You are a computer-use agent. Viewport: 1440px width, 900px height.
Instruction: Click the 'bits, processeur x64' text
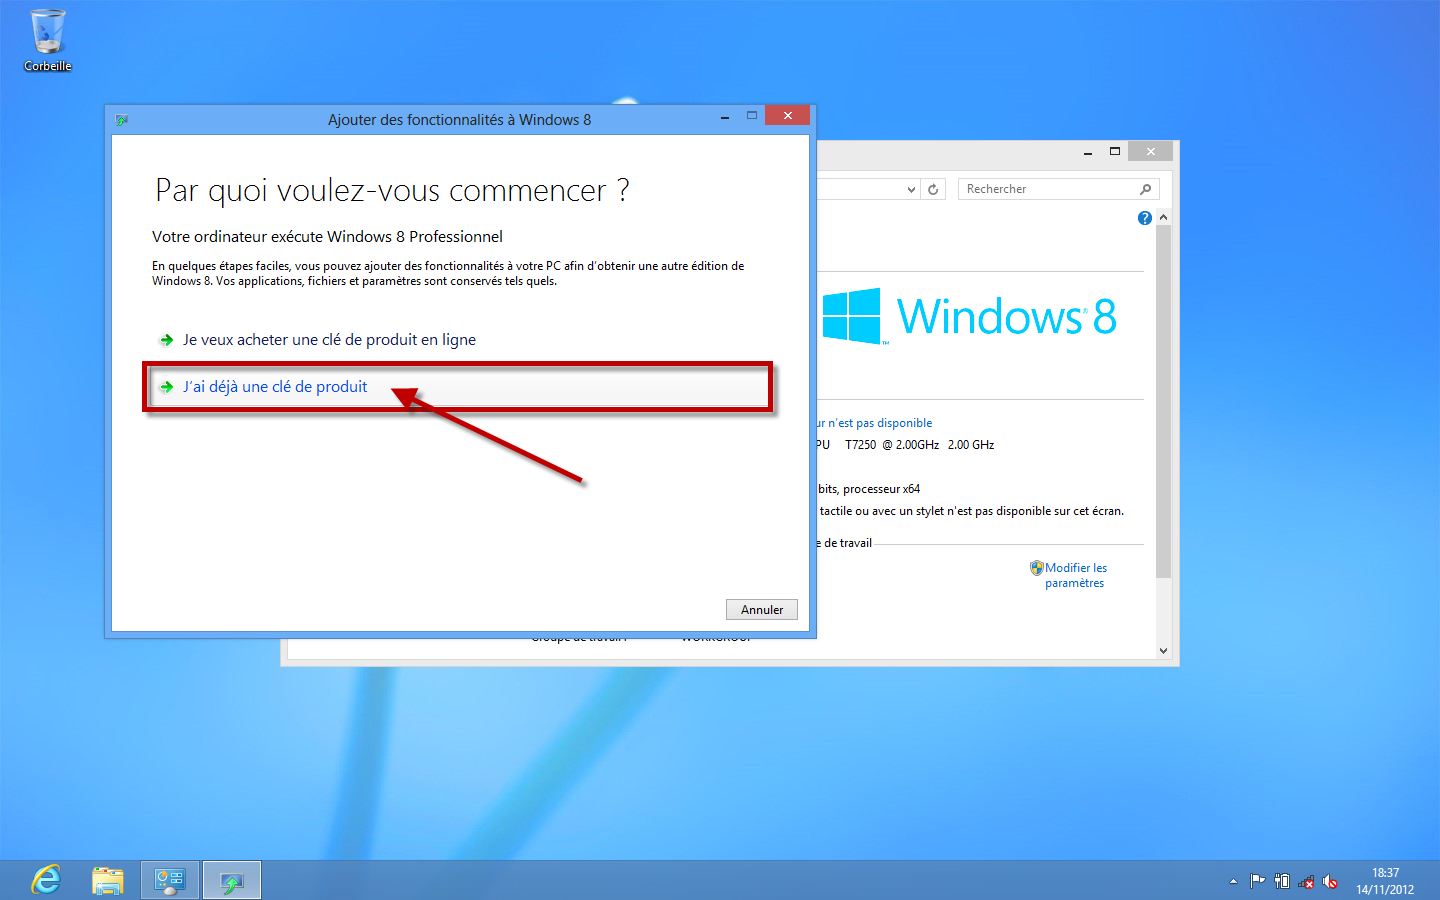click(869, 489)
